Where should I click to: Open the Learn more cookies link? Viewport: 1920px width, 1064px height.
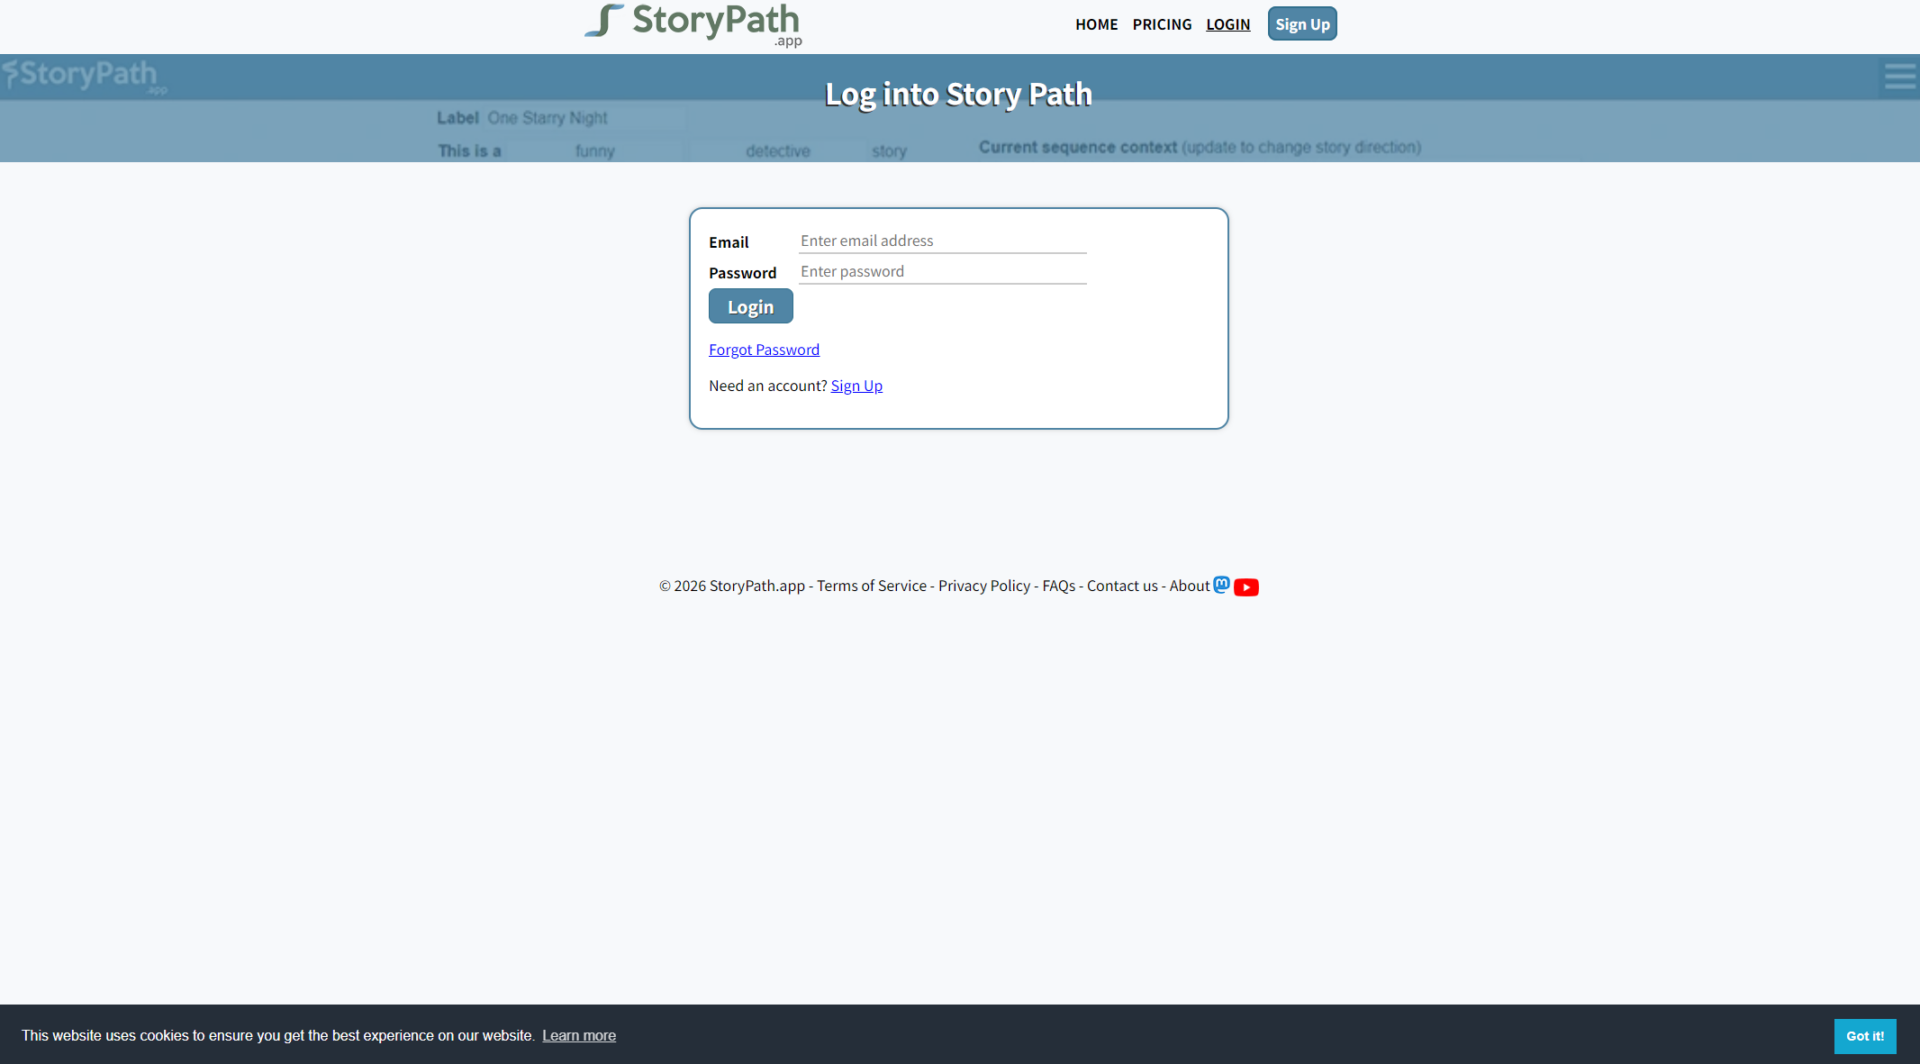point(578,1035)
